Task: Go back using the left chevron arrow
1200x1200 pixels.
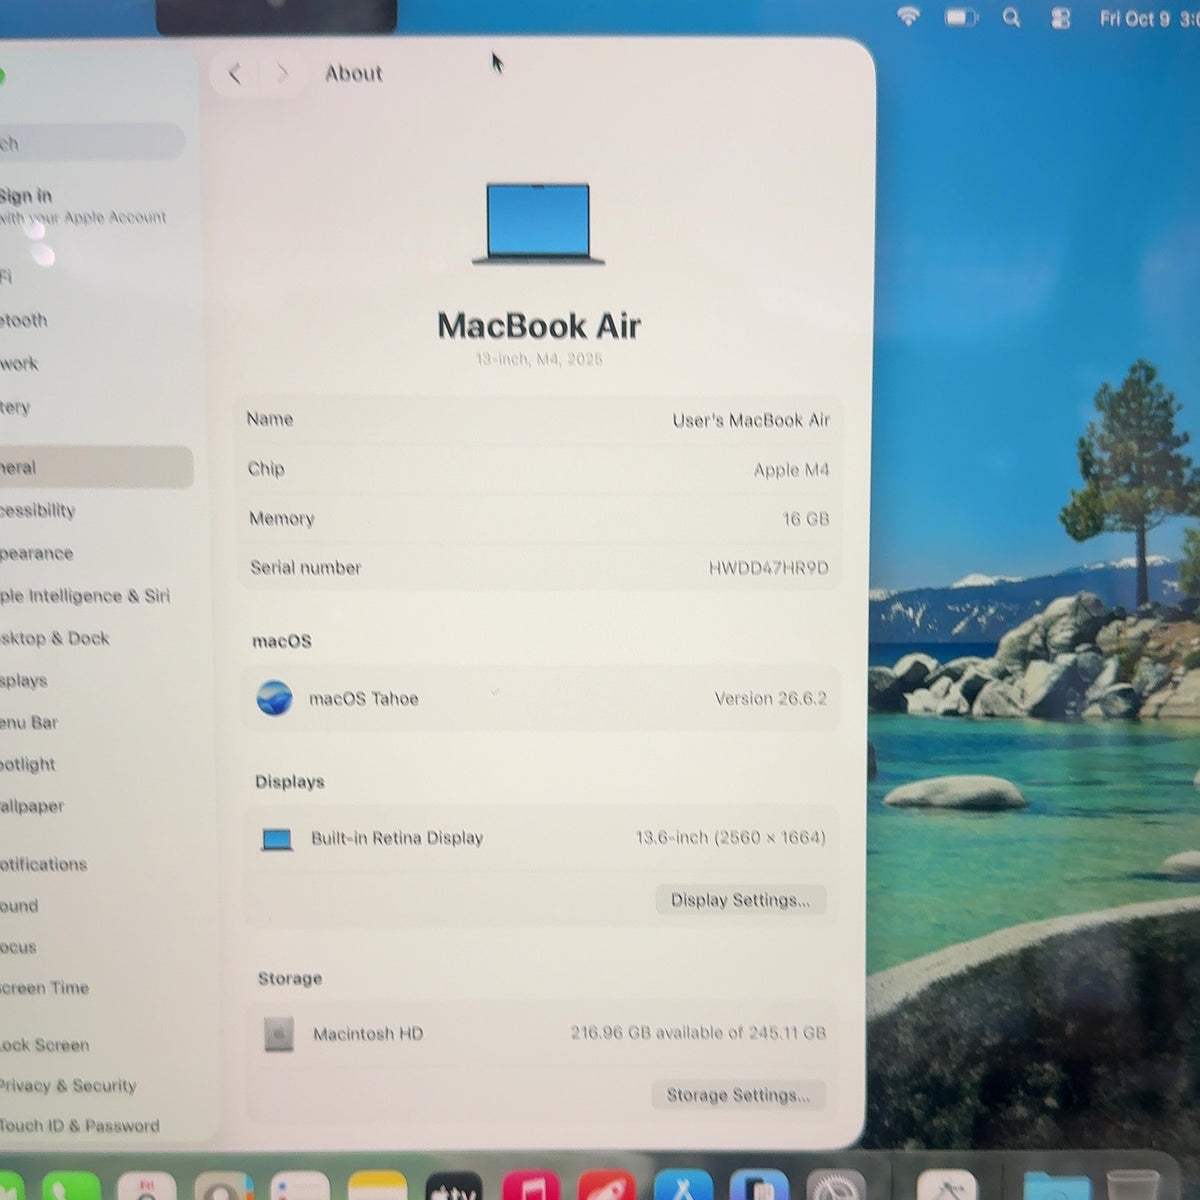Action: pyautogui.click(x=235, y=74)
